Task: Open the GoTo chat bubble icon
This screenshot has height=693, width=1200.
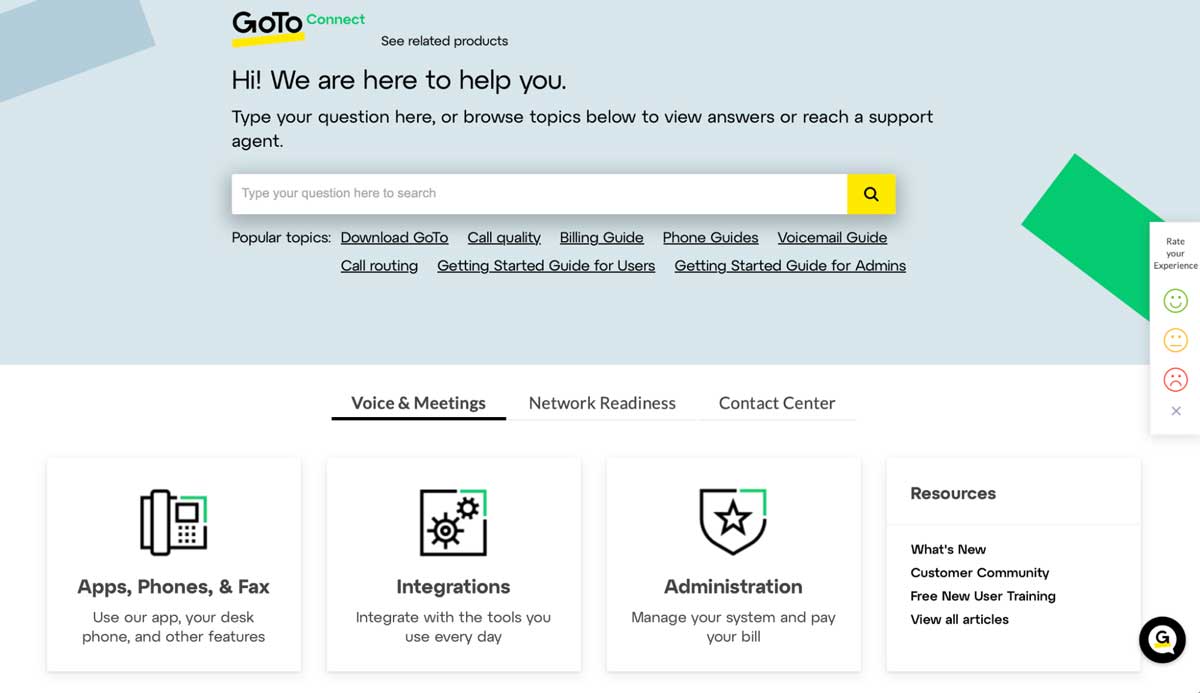Action: pyautogui.click(x=1161, y=640)
